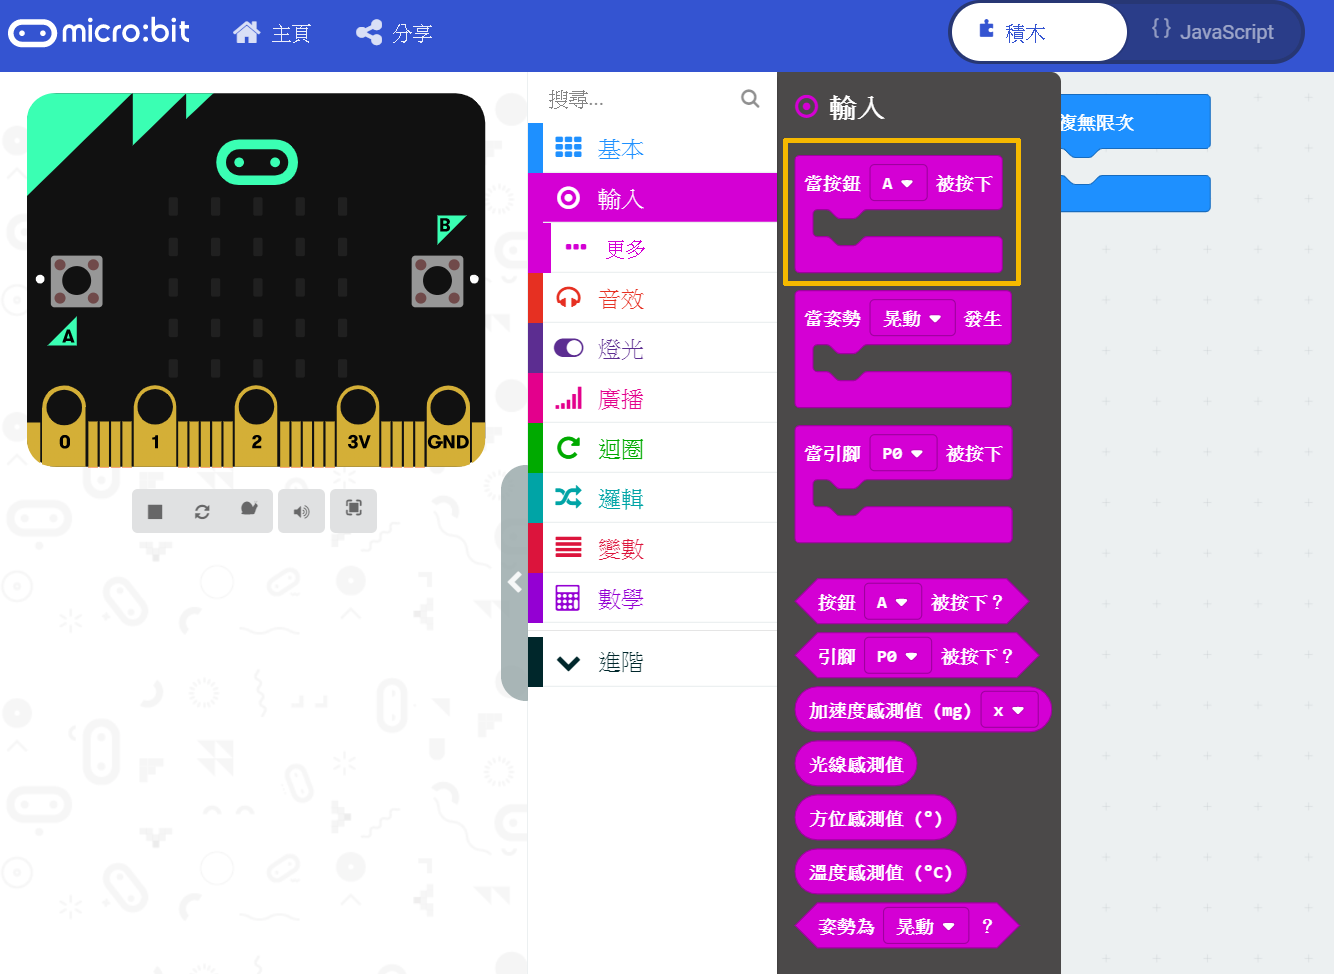Click simulator pin 1

[x=155, y=425]
